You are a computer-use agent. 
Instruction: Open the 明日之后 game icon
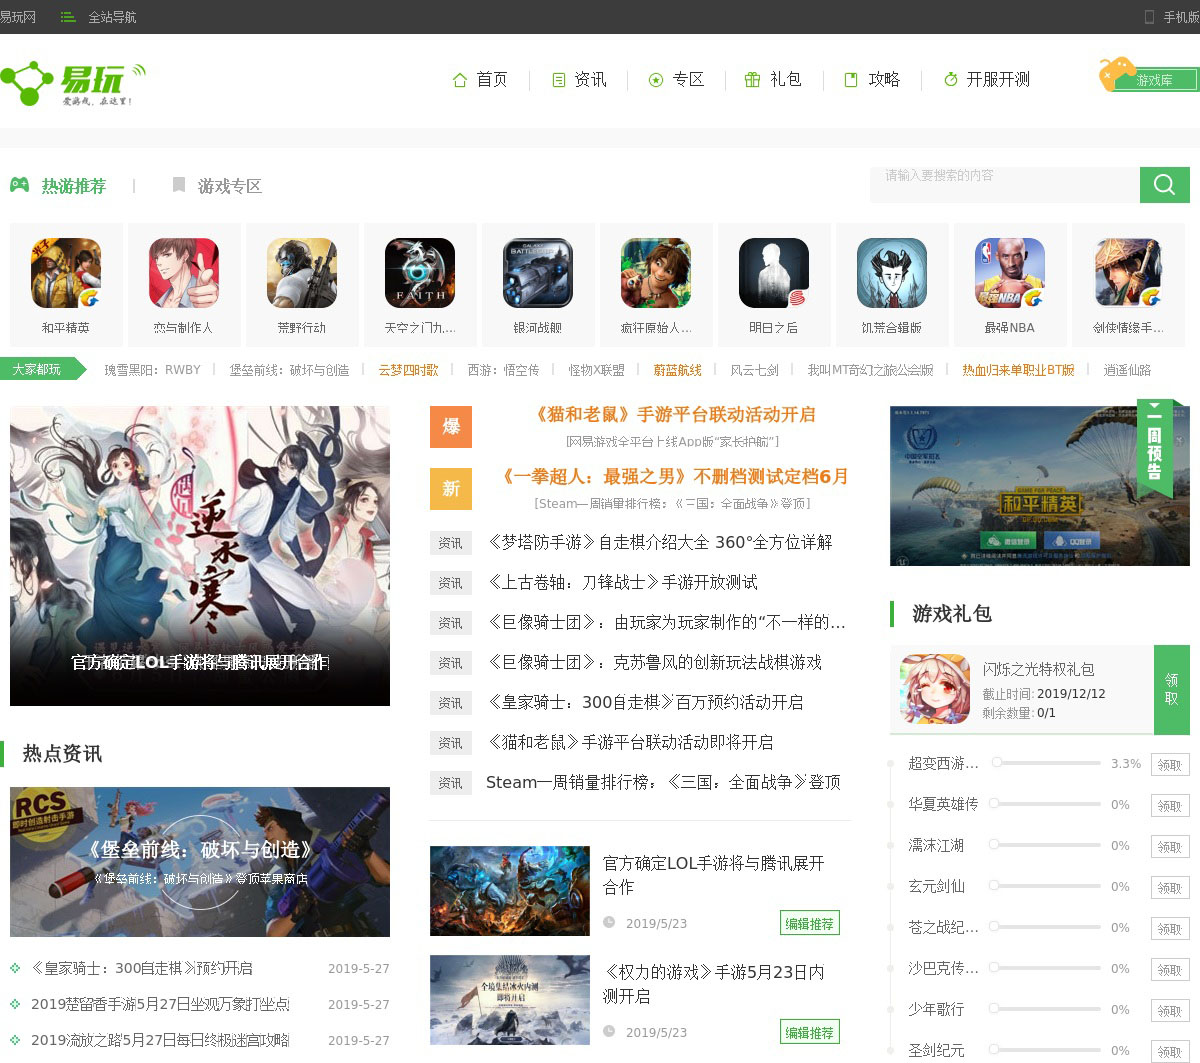point(774,273)
